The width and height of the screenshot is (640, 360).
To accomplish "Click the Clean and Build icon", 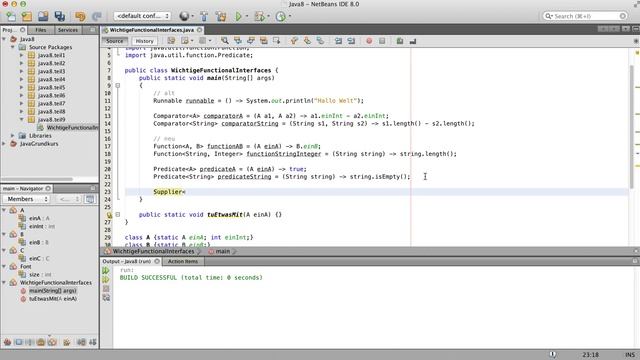I will click(x=221, y=16).
